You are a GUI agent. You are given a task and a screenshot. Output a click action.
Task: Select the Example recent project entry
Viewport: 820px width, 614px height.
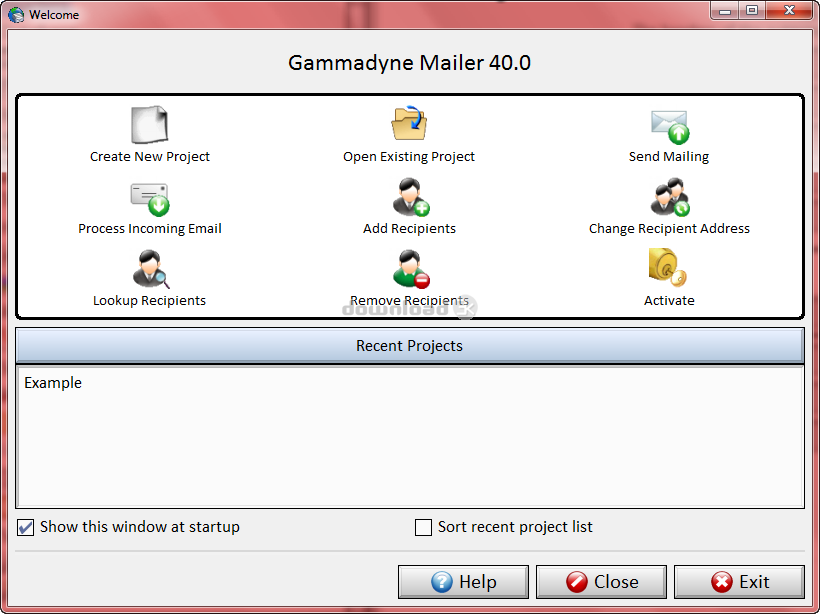click(53, 383)
